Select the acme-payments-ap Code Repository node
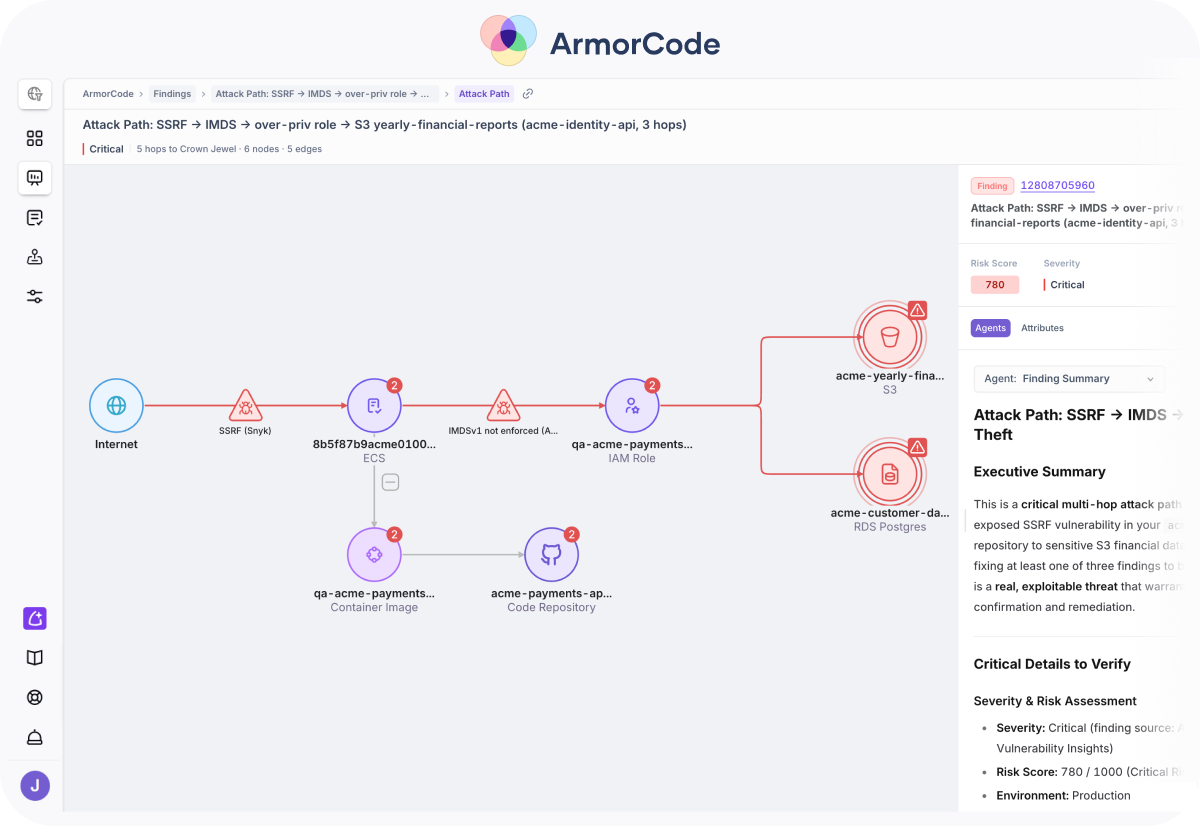Viewport: 1200px width, 826px height. [x=551, y=554]
